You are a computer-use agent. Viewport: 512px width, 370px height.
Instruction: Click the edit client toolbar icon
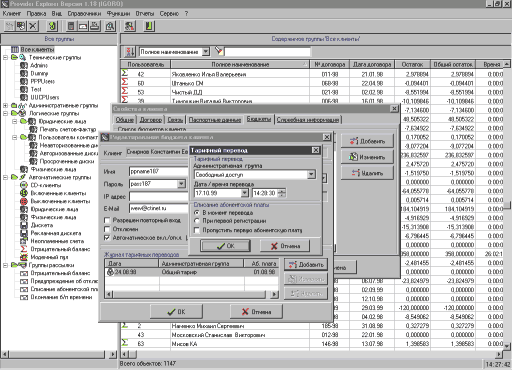click(21, 26)
